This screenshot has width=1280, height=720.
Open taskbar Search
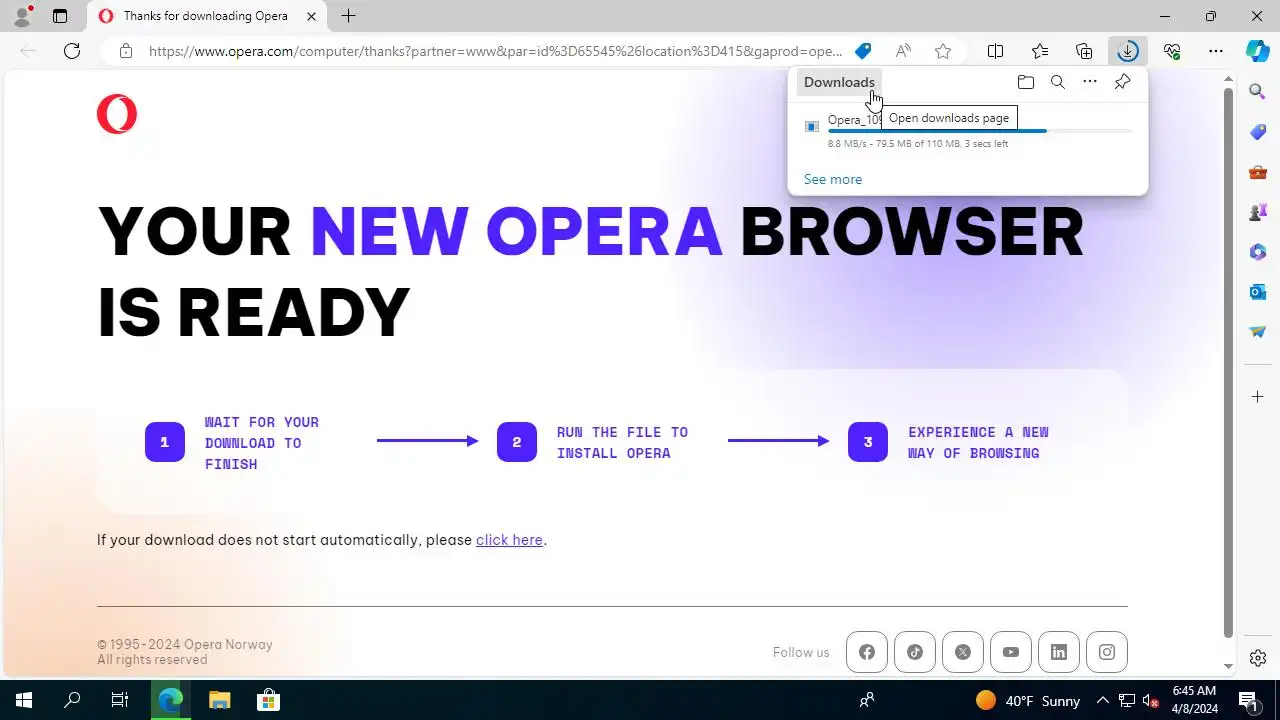(x=72, y=700)
